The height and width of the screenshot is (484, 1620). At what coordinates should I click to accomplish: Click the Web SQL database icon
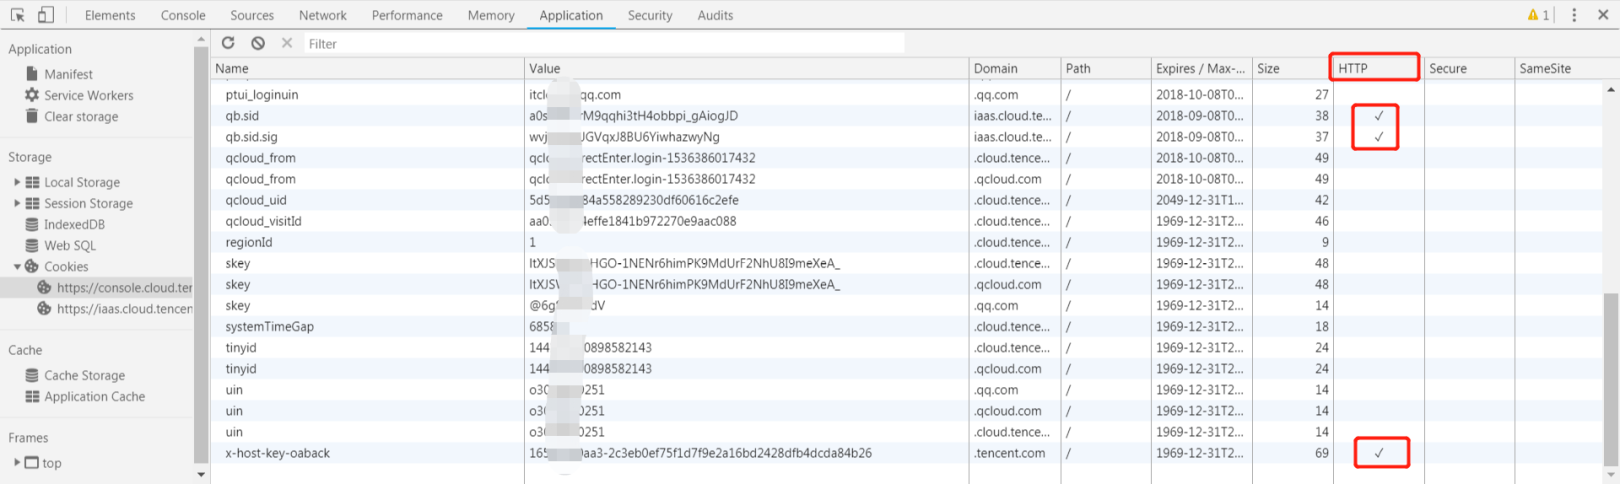coord(32,245)
